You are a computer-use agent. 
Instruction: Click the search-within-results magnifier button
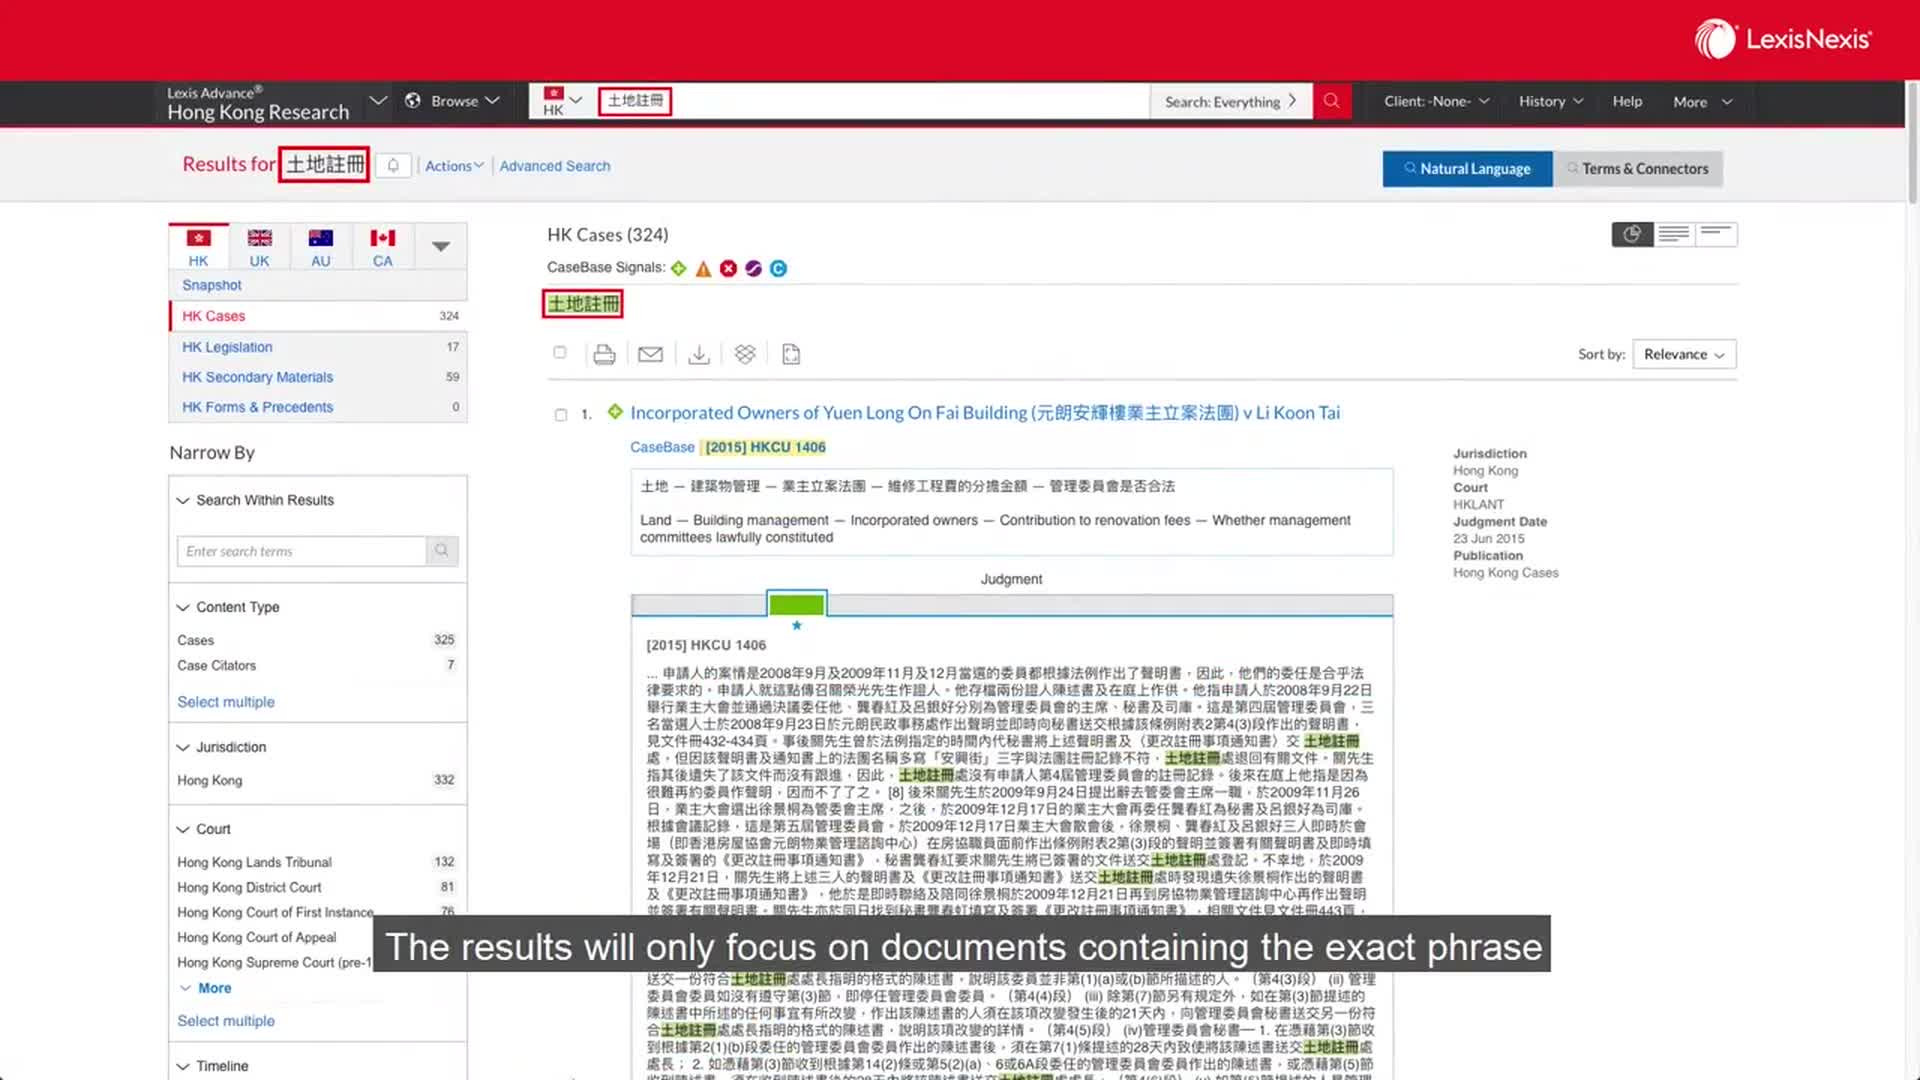[x=442, y=551]
